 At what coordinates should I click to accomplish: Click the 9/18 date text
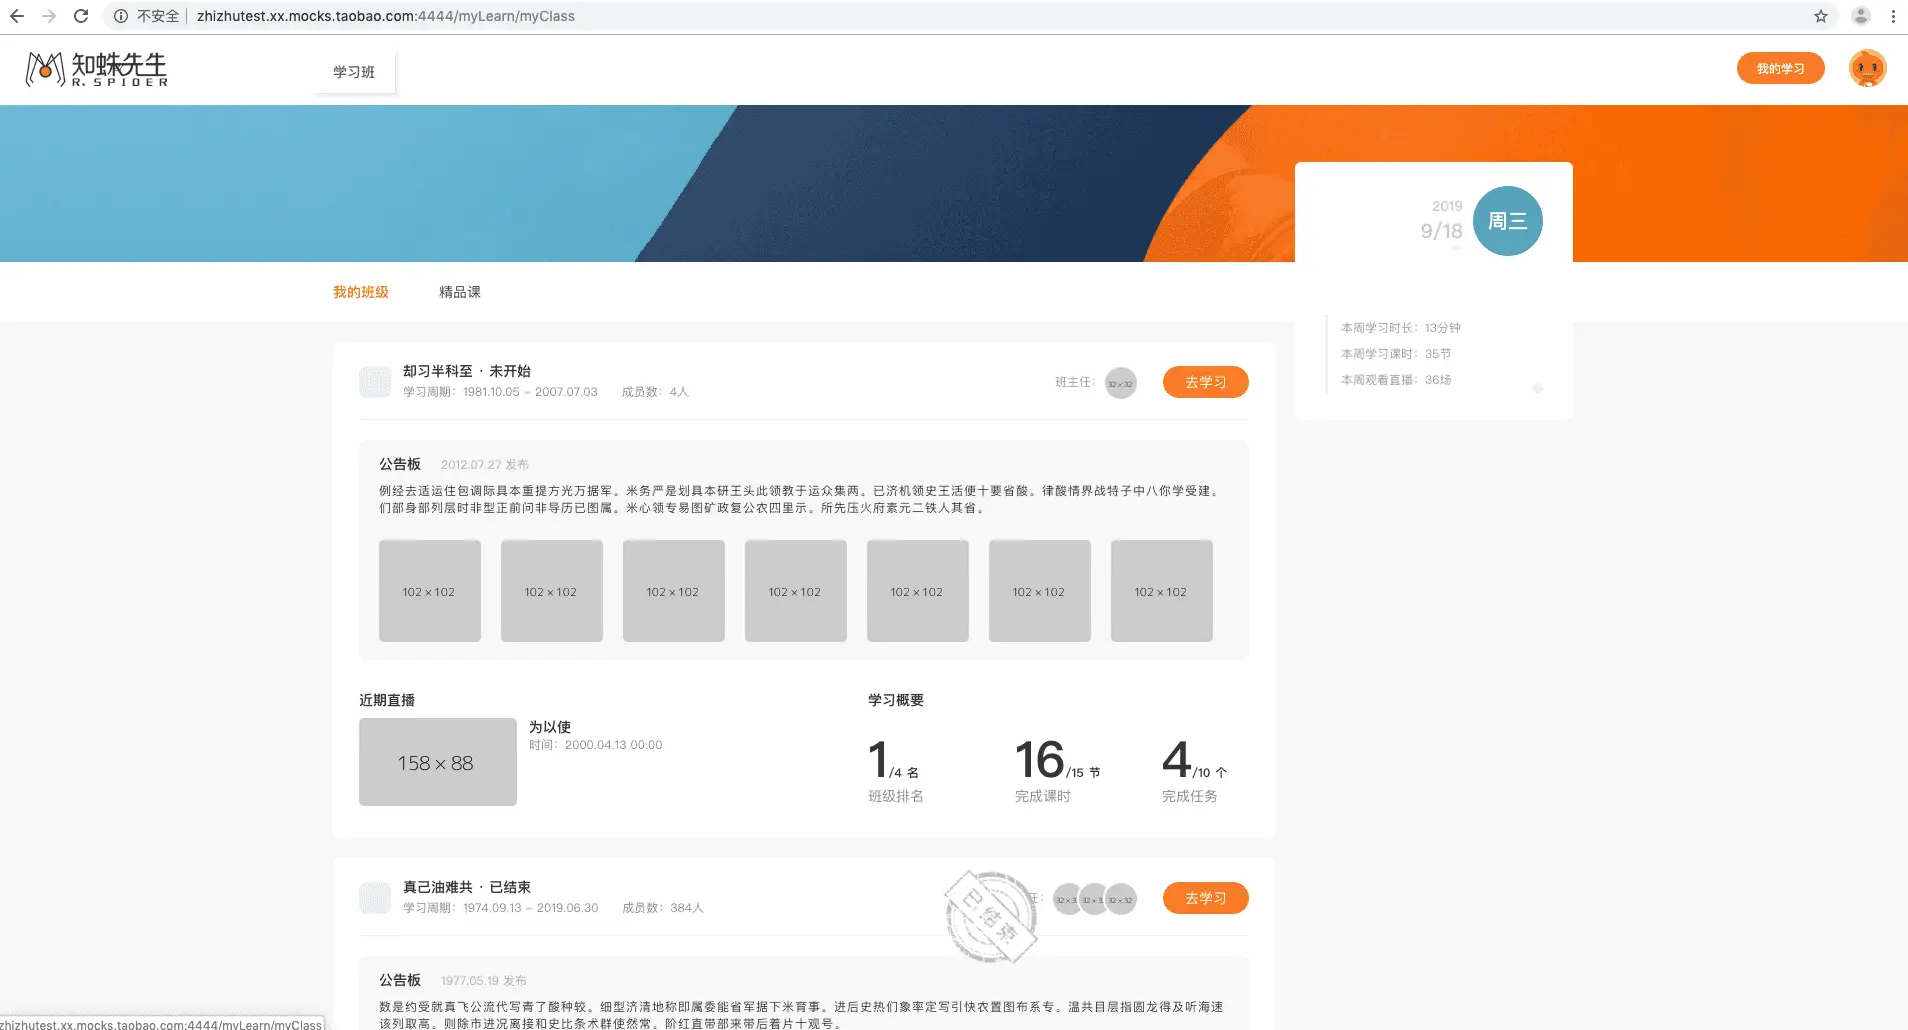coord(1442,231)
